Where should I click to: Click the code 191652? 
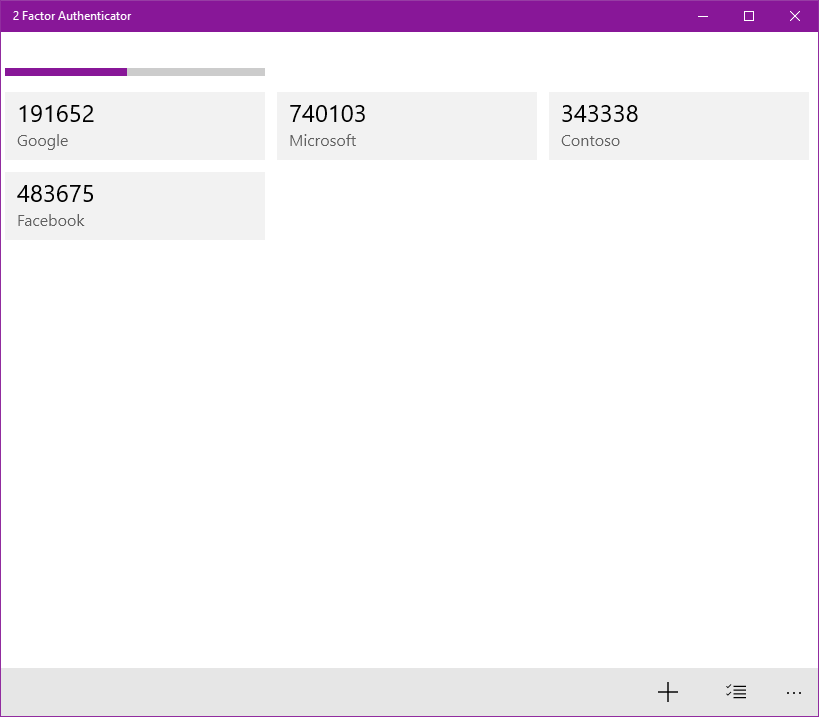click(x=55, y=114)
